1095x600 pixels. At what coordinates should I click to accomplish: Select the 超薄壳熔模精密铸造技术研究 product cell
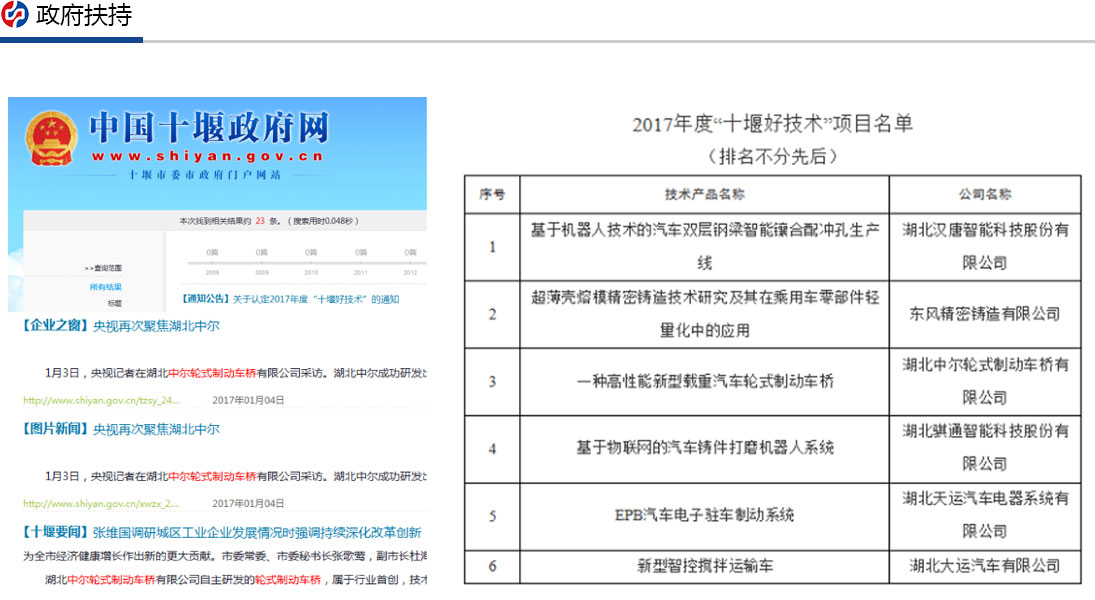click(705, 314)
